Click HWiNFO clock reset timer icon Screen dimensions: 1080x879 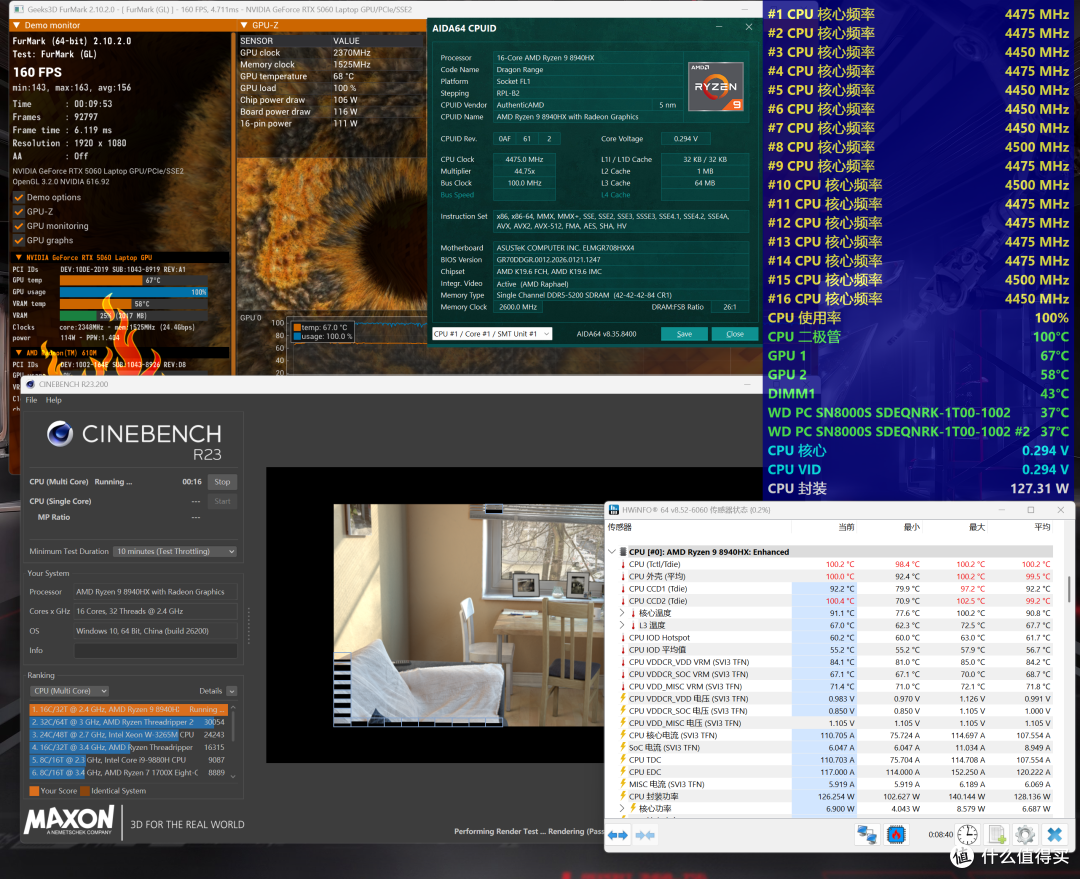pos(967,835)
